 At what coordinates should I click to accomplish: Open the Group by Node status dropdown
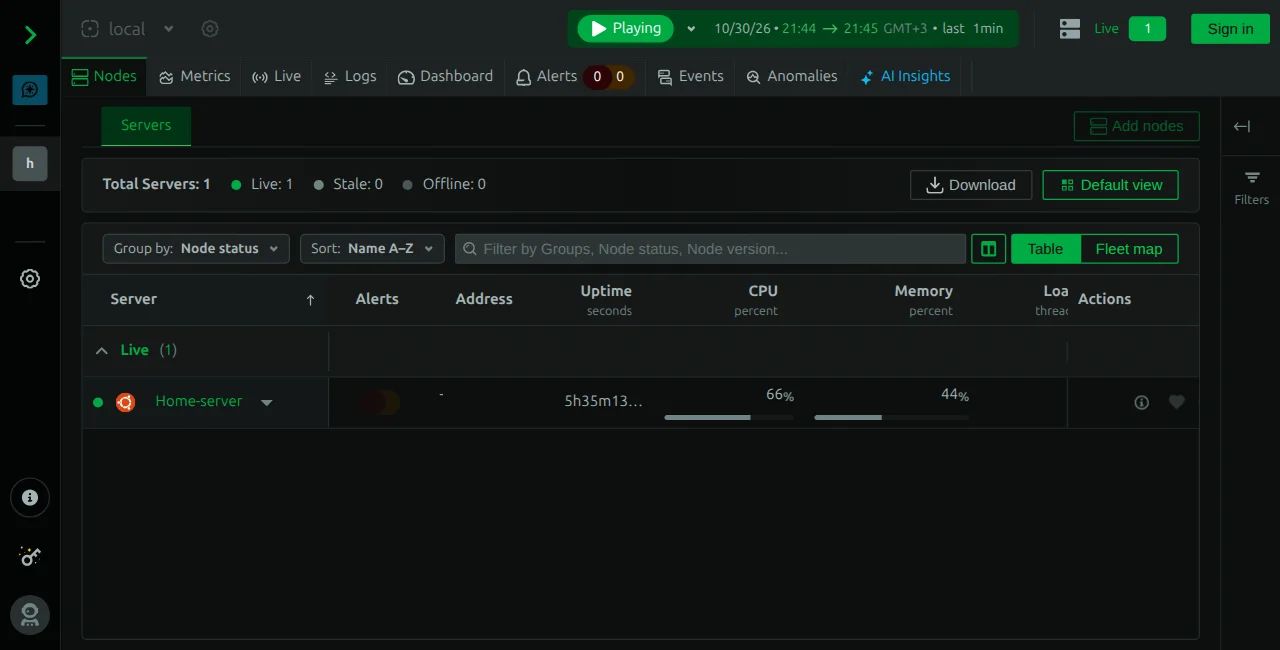point(196,249)
